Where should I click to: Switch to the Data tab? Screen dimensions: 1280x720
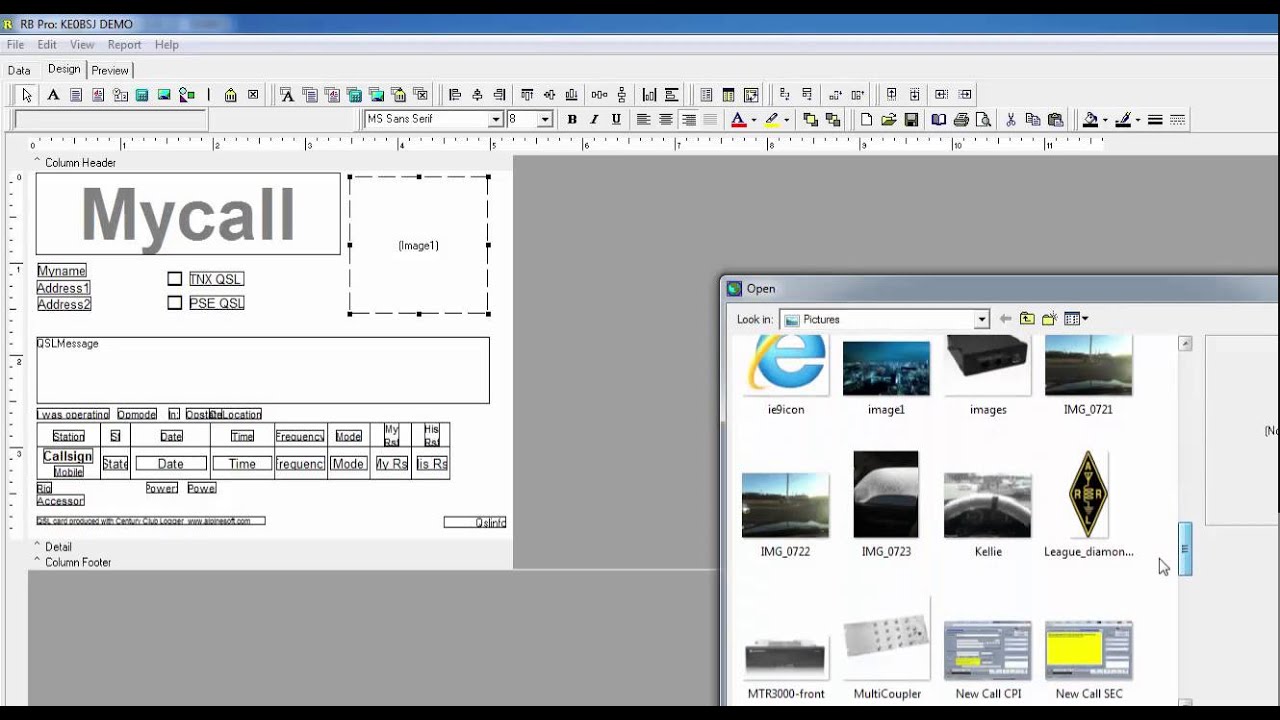click(19, 70)
